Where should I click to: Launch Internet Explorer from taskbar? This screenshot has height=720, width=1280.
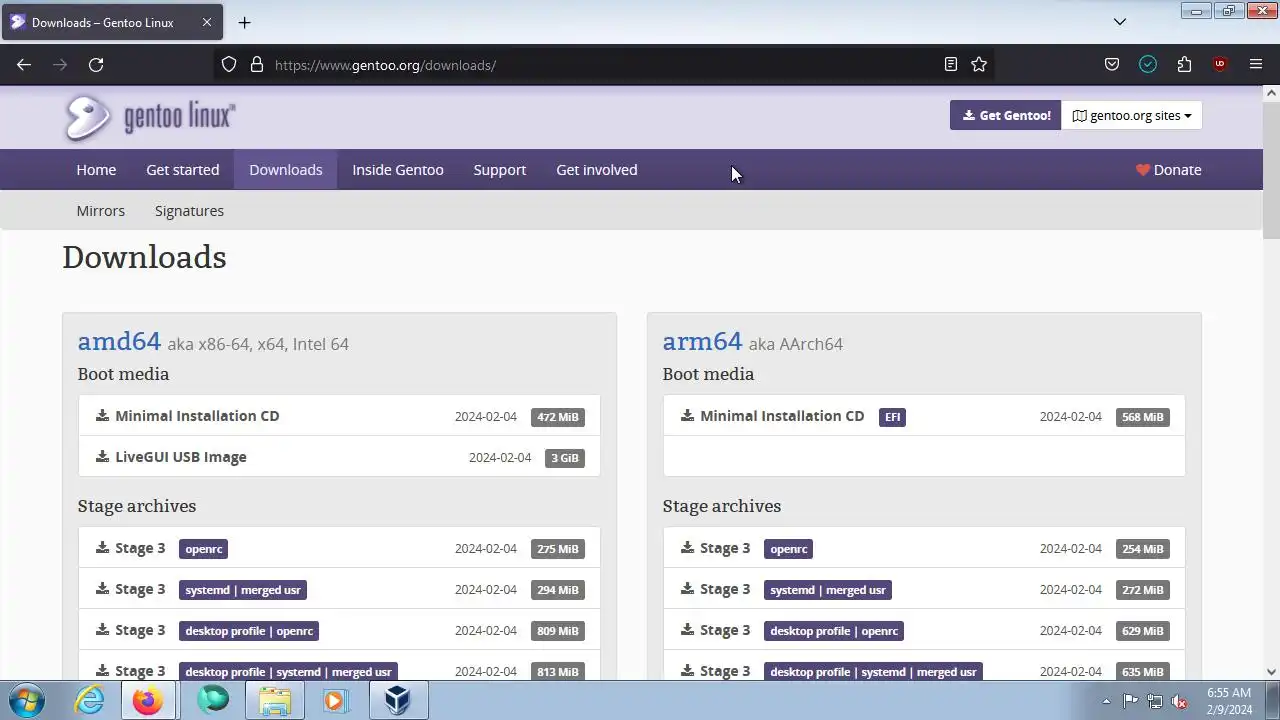pyautogui.click(x=90, y=700)
